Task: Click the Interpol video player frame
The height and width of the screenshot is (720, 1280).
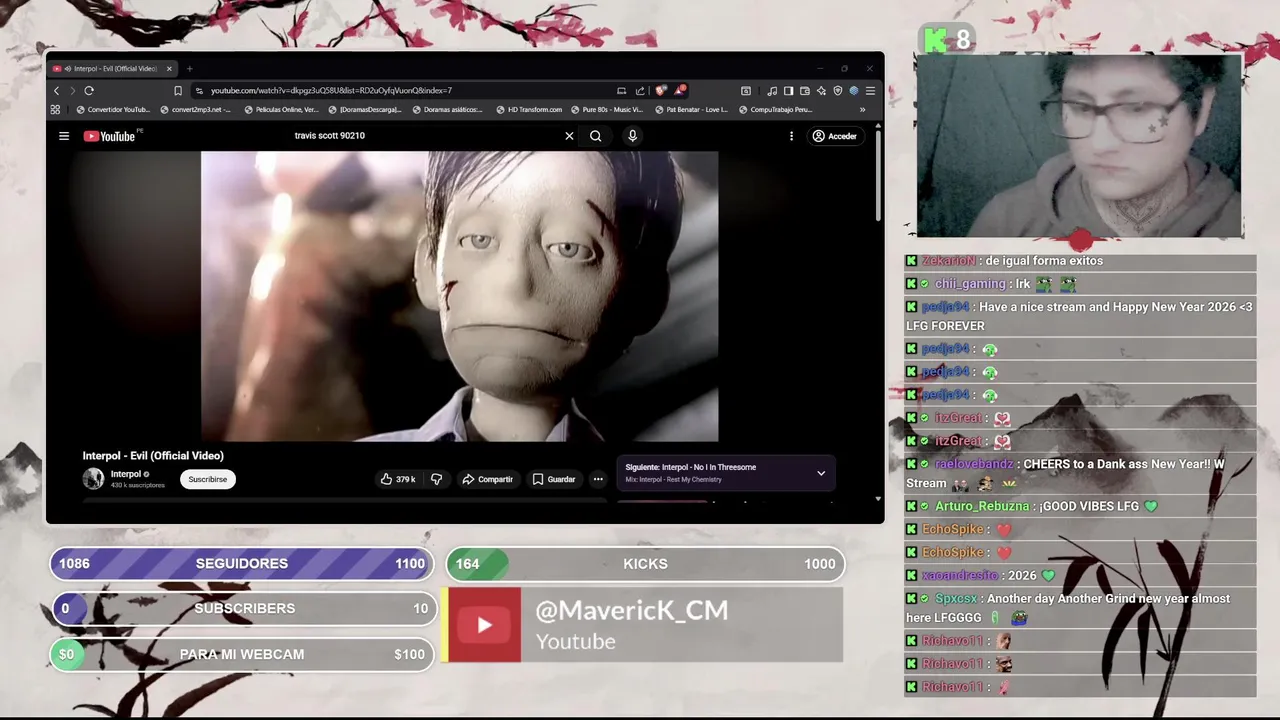Action: click(459, 296)
